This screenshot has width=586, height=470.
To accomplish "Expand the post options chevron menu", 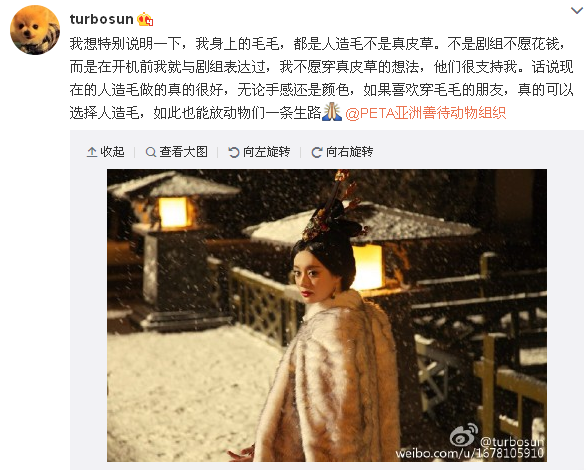I will click(577, 10).
